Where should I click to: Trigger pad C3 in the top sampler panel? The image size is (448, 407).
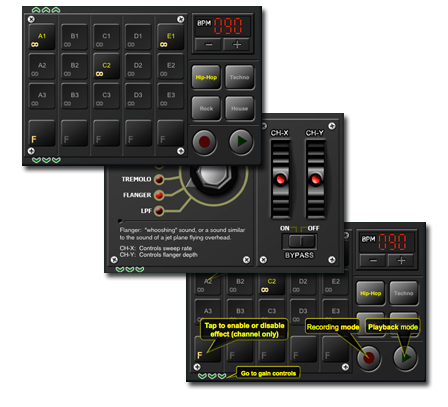[106, 96]
